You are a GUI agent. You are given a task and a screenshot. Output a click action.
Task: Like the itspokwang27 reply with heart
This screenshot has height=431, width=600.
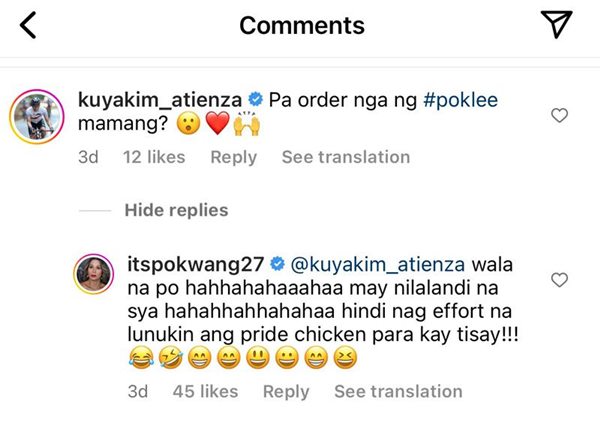(x=560, y=279)
